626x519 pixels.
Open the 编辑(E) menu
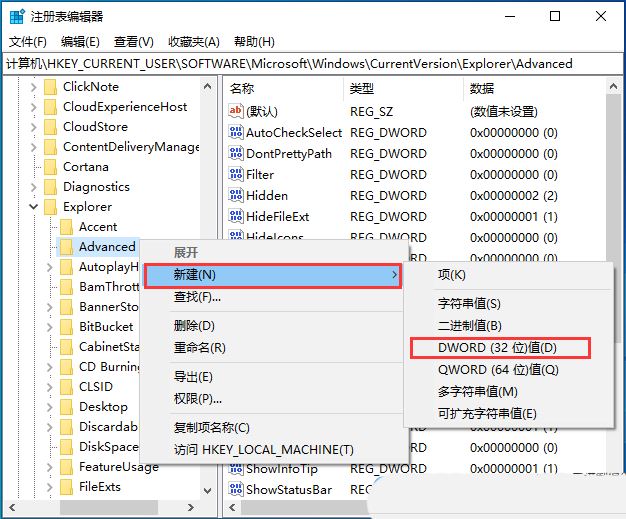80,41
